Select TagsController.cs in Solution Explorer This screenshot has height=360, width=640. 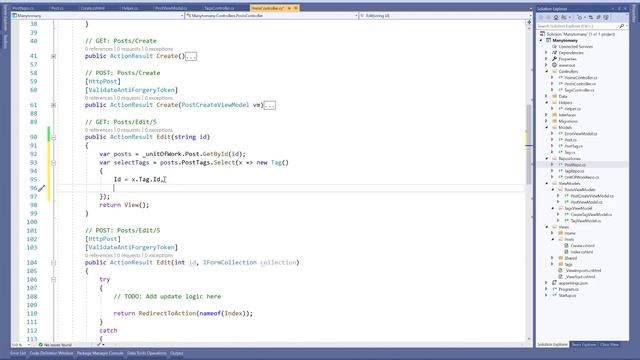click(x=580, y=90)
